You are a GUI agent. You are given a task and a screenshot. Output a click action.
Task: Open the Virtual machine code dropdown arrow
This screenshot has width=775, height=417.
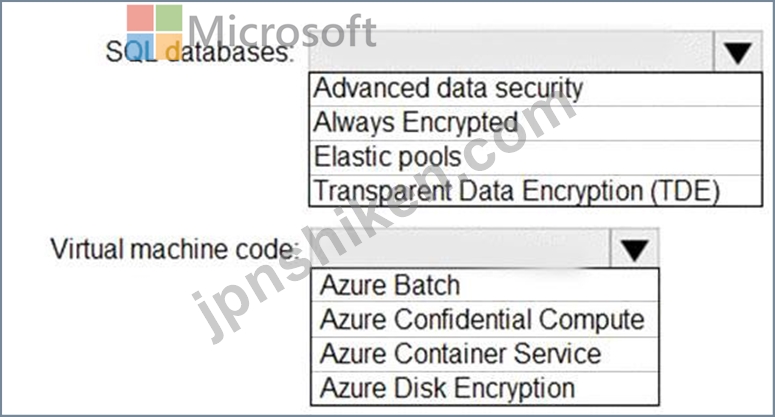(635, 249)
